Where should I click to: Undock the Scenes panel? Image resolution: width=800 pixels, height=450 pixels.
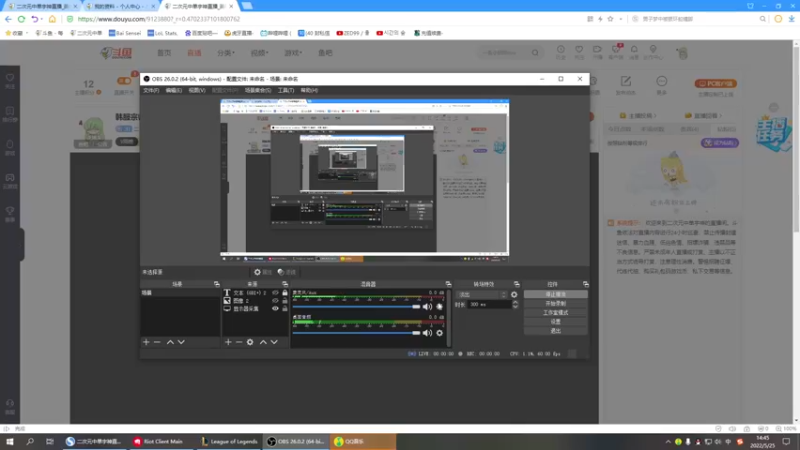pyautogui.click(x=216, y=284)
